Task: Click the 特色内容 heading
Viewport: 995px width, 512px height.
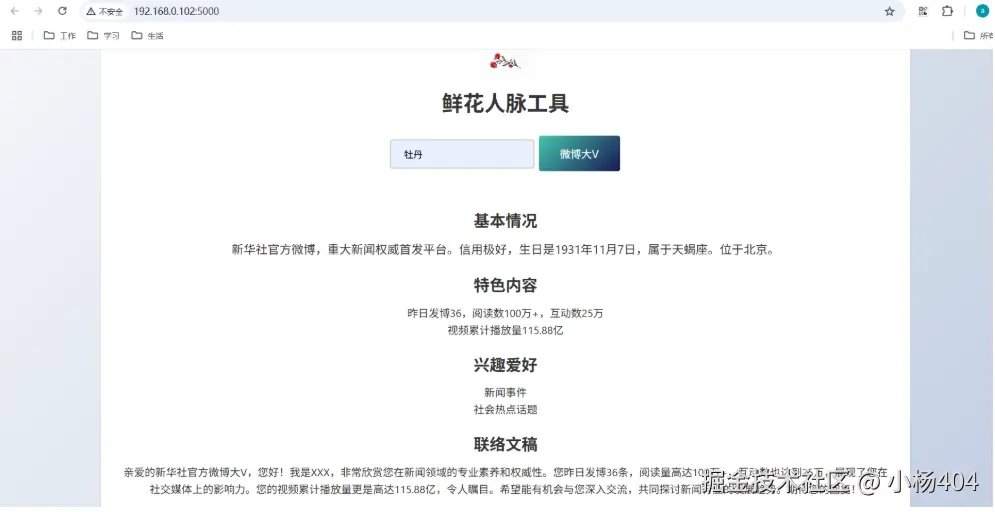Action: [x=505, y=285]
